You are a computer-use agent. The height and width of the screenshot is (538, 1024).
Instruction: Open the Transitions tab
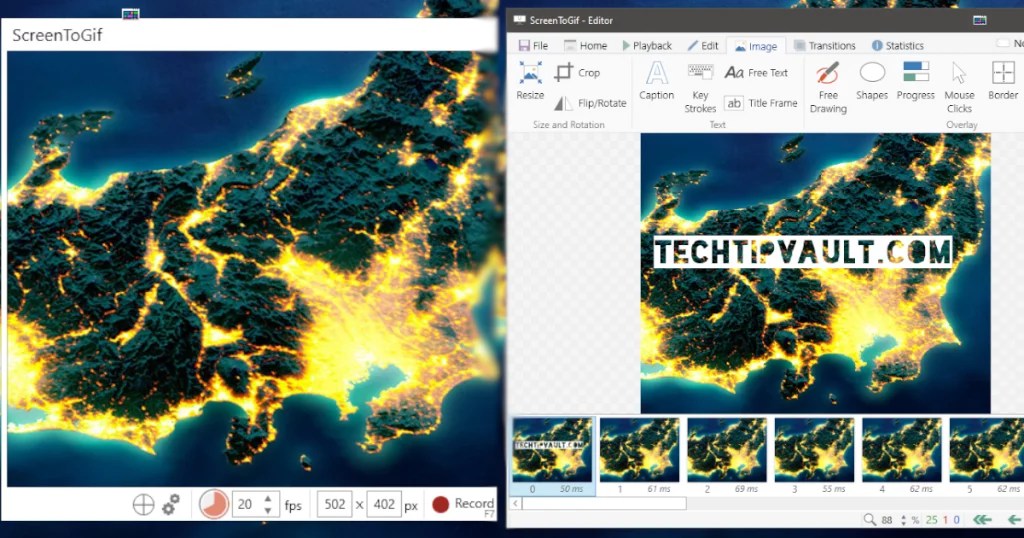click(825, 46)
